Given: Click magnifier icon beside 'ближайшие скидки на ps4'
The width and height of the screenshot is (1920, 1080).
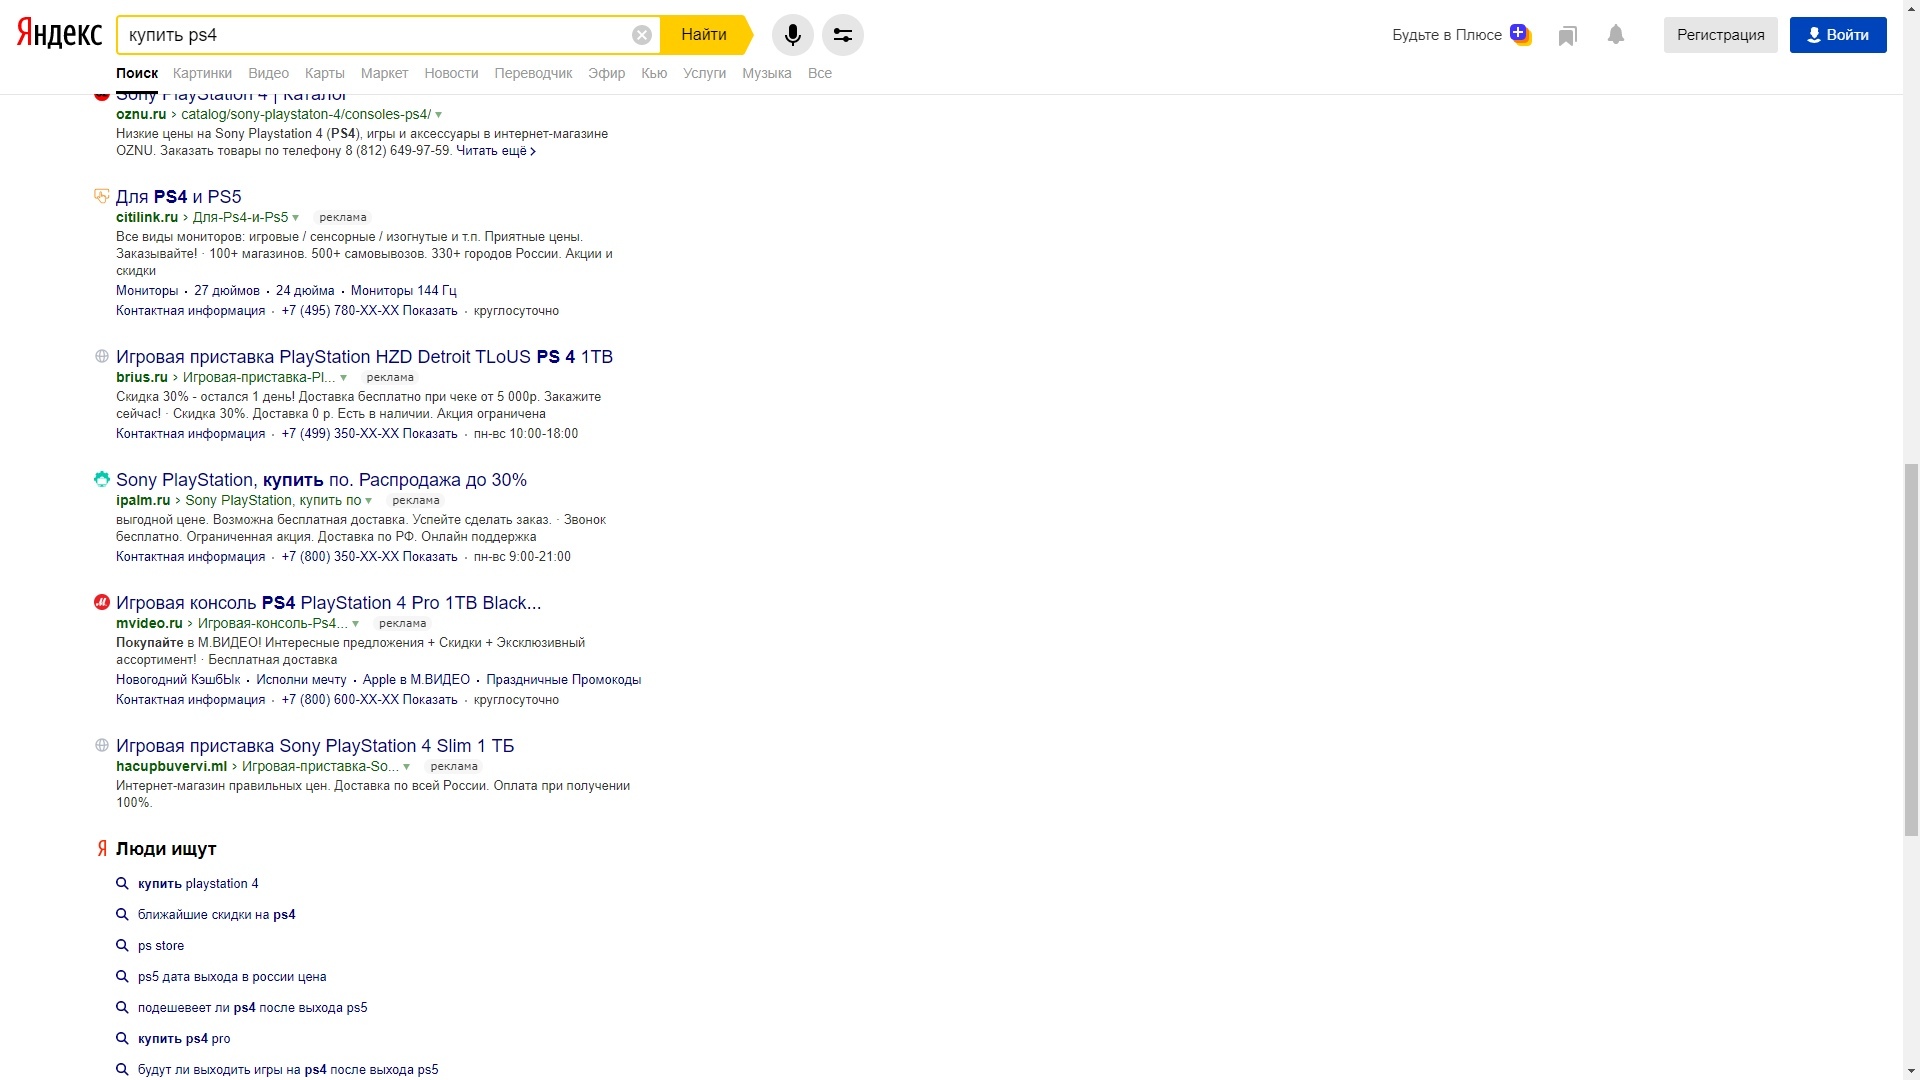Looking at the screenshot, I should click(122, 914).
